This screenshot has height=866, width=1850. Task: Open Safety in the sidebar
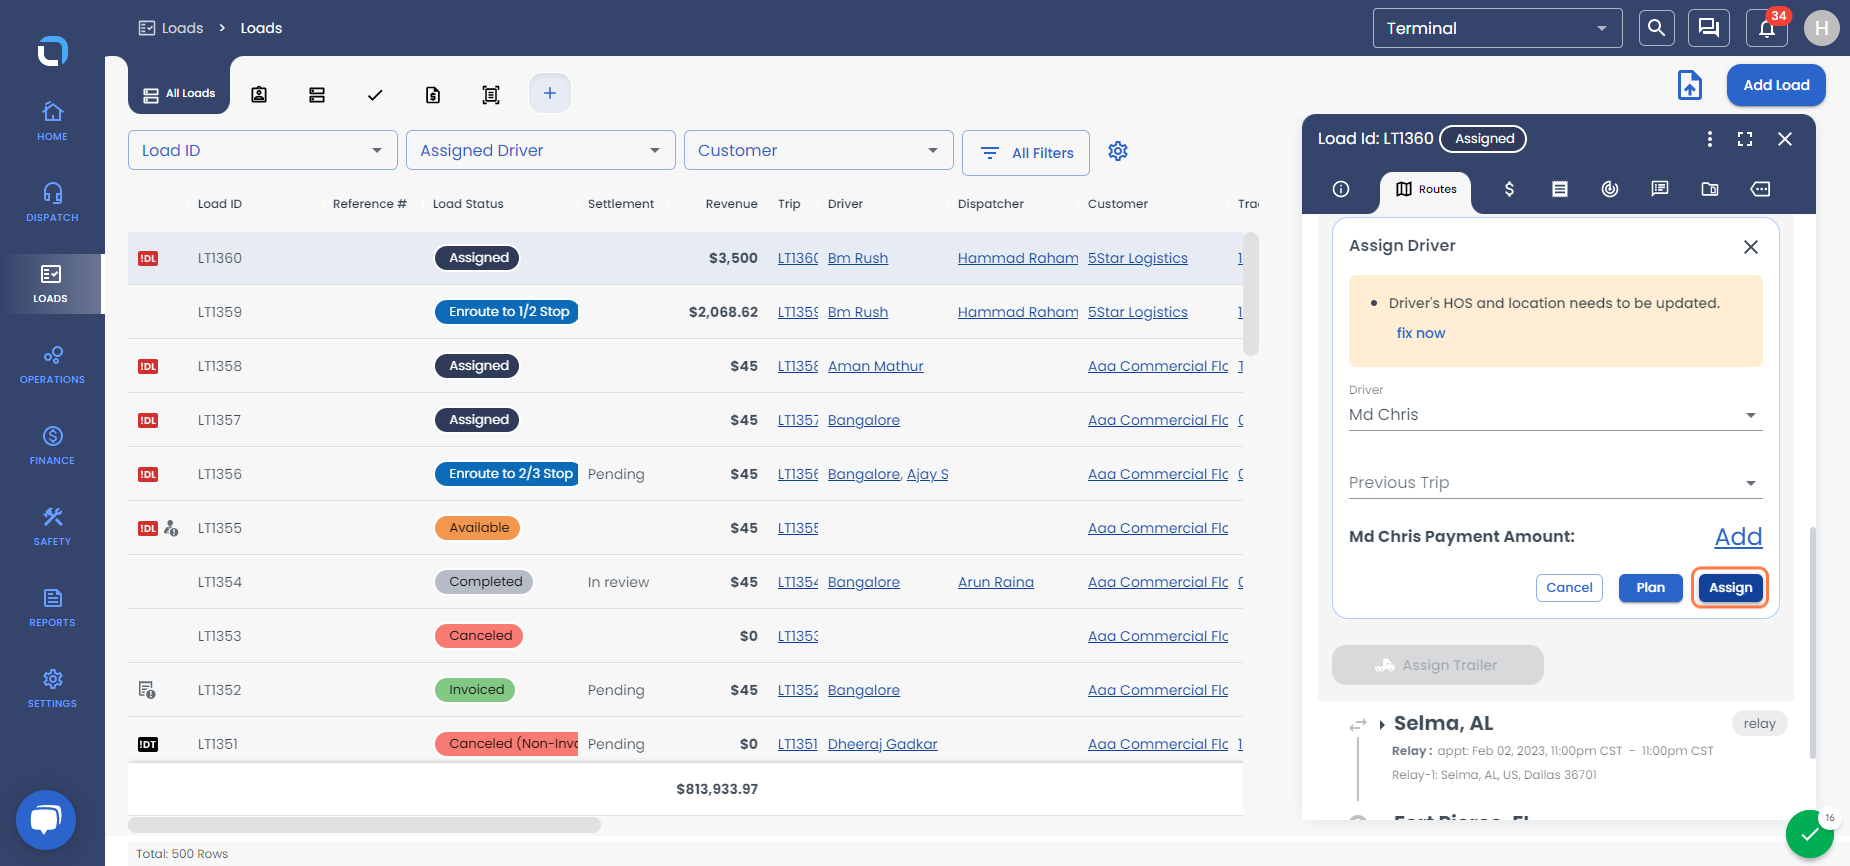(x=52, y=526)
